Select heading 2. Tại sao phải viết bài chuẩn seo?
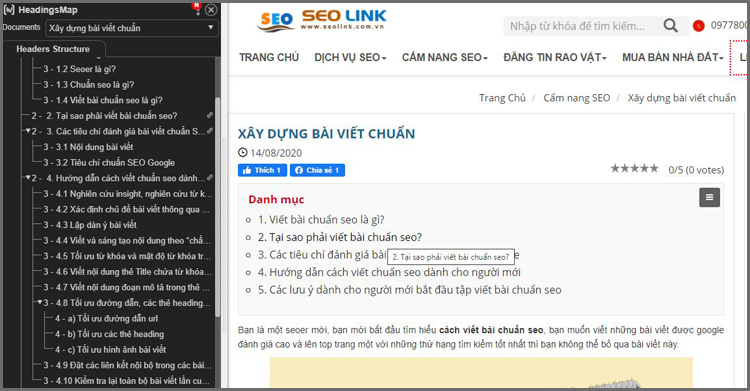 click(104, 116)
